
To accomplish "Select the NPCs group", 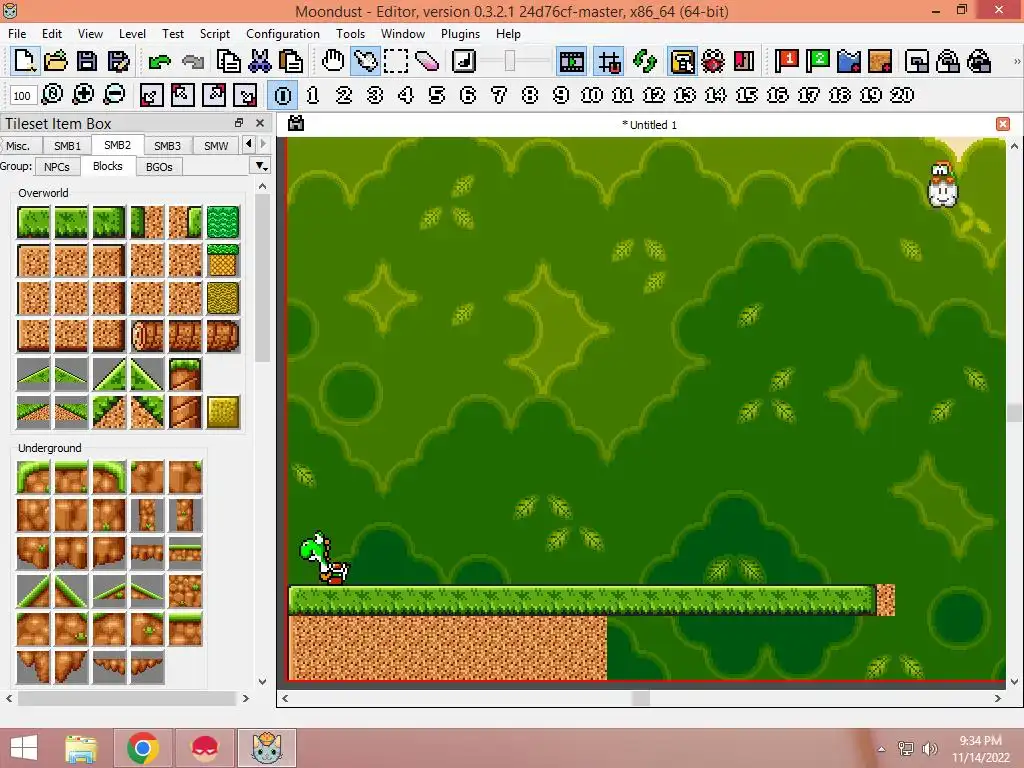I will coord(57,167).
